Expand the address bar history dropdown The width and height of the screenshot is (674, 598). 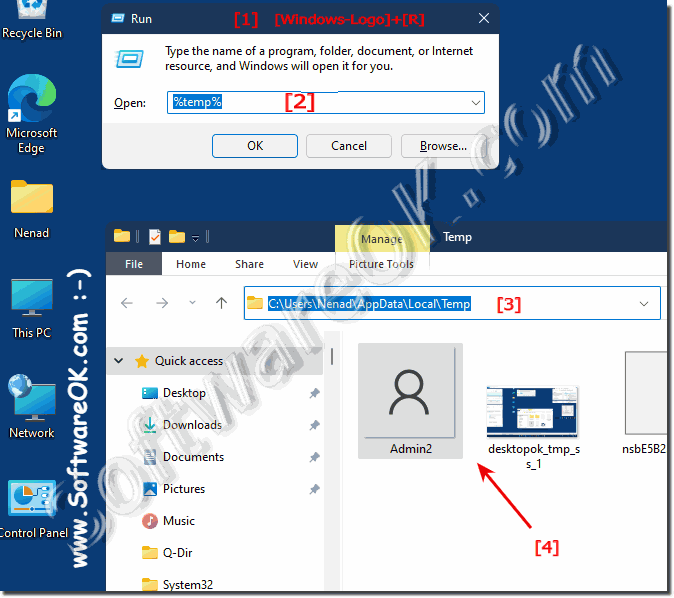(x=643, y=304)
